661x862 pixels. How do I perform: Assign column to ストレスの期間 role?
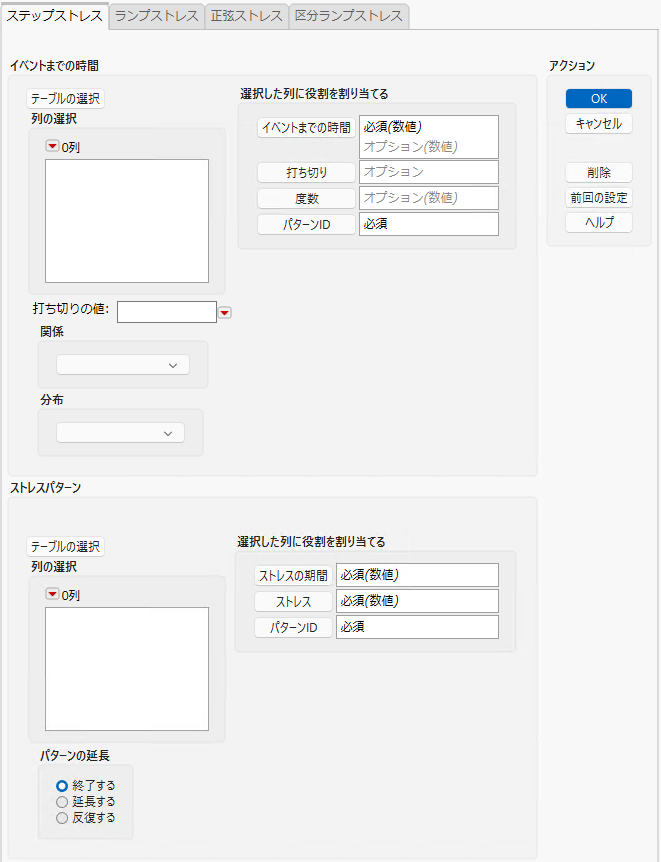pyautogui.click(x=293, y=576)
